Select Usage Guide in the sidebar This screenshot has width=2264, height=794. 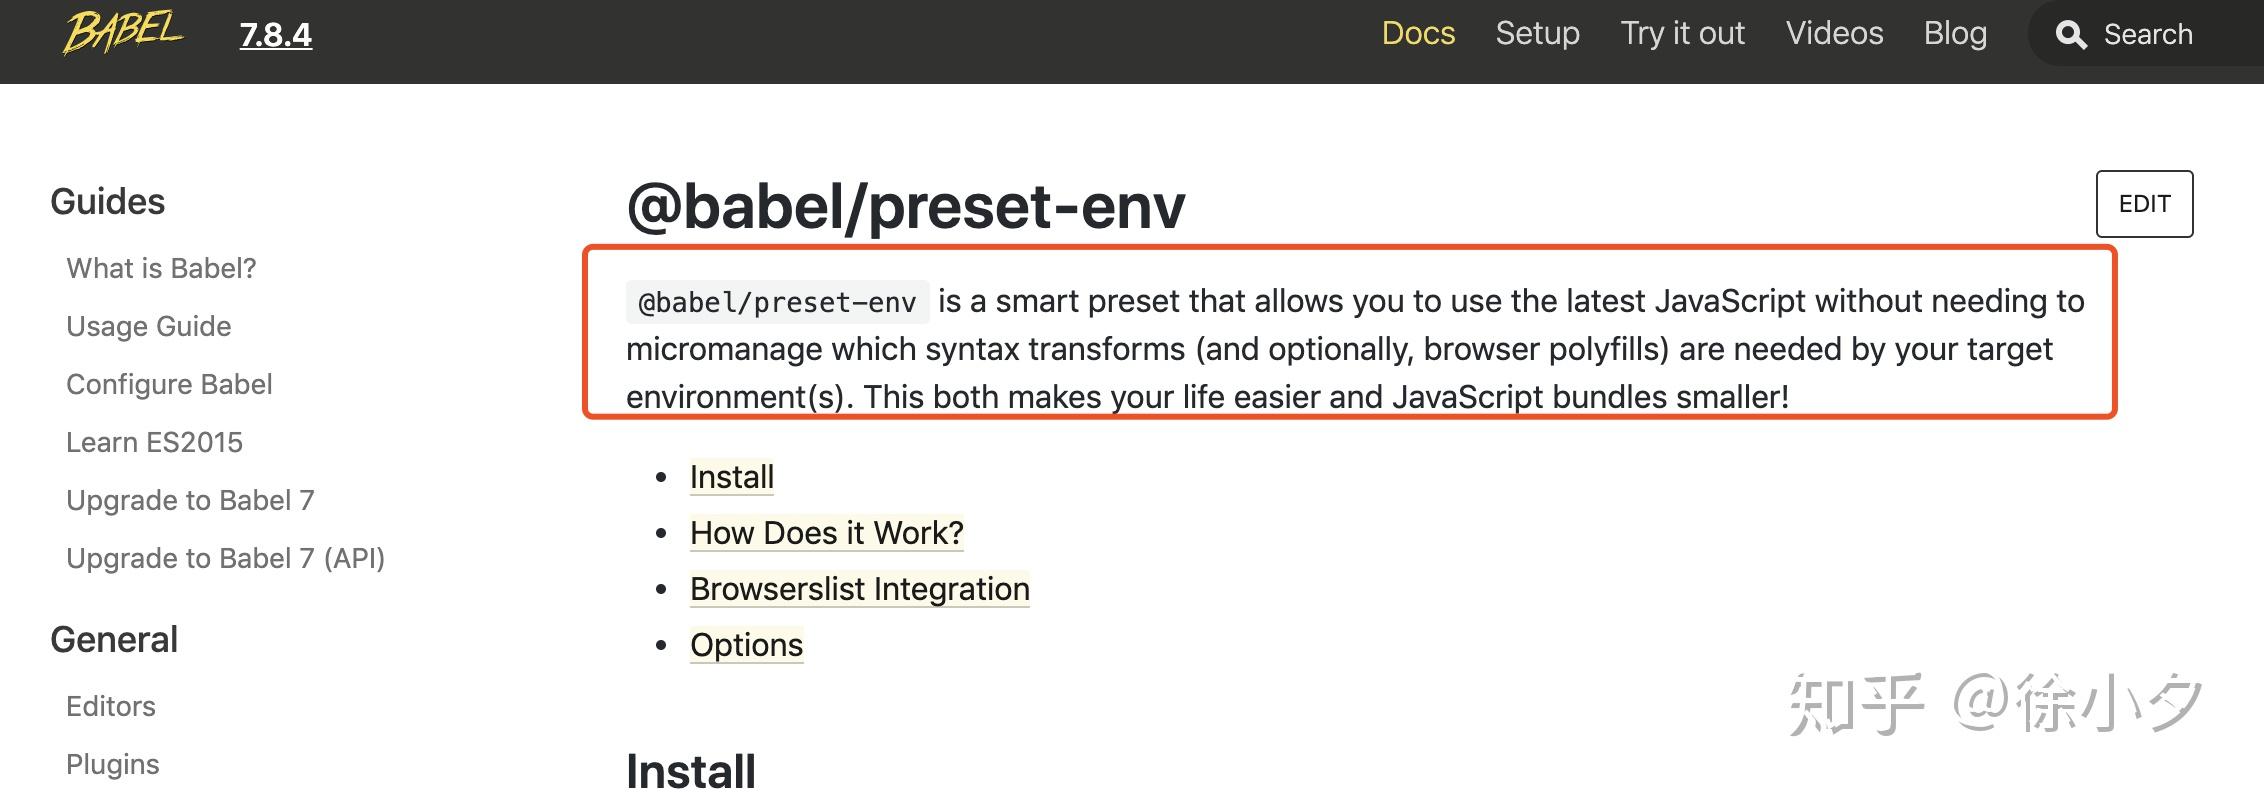point(149,326)
